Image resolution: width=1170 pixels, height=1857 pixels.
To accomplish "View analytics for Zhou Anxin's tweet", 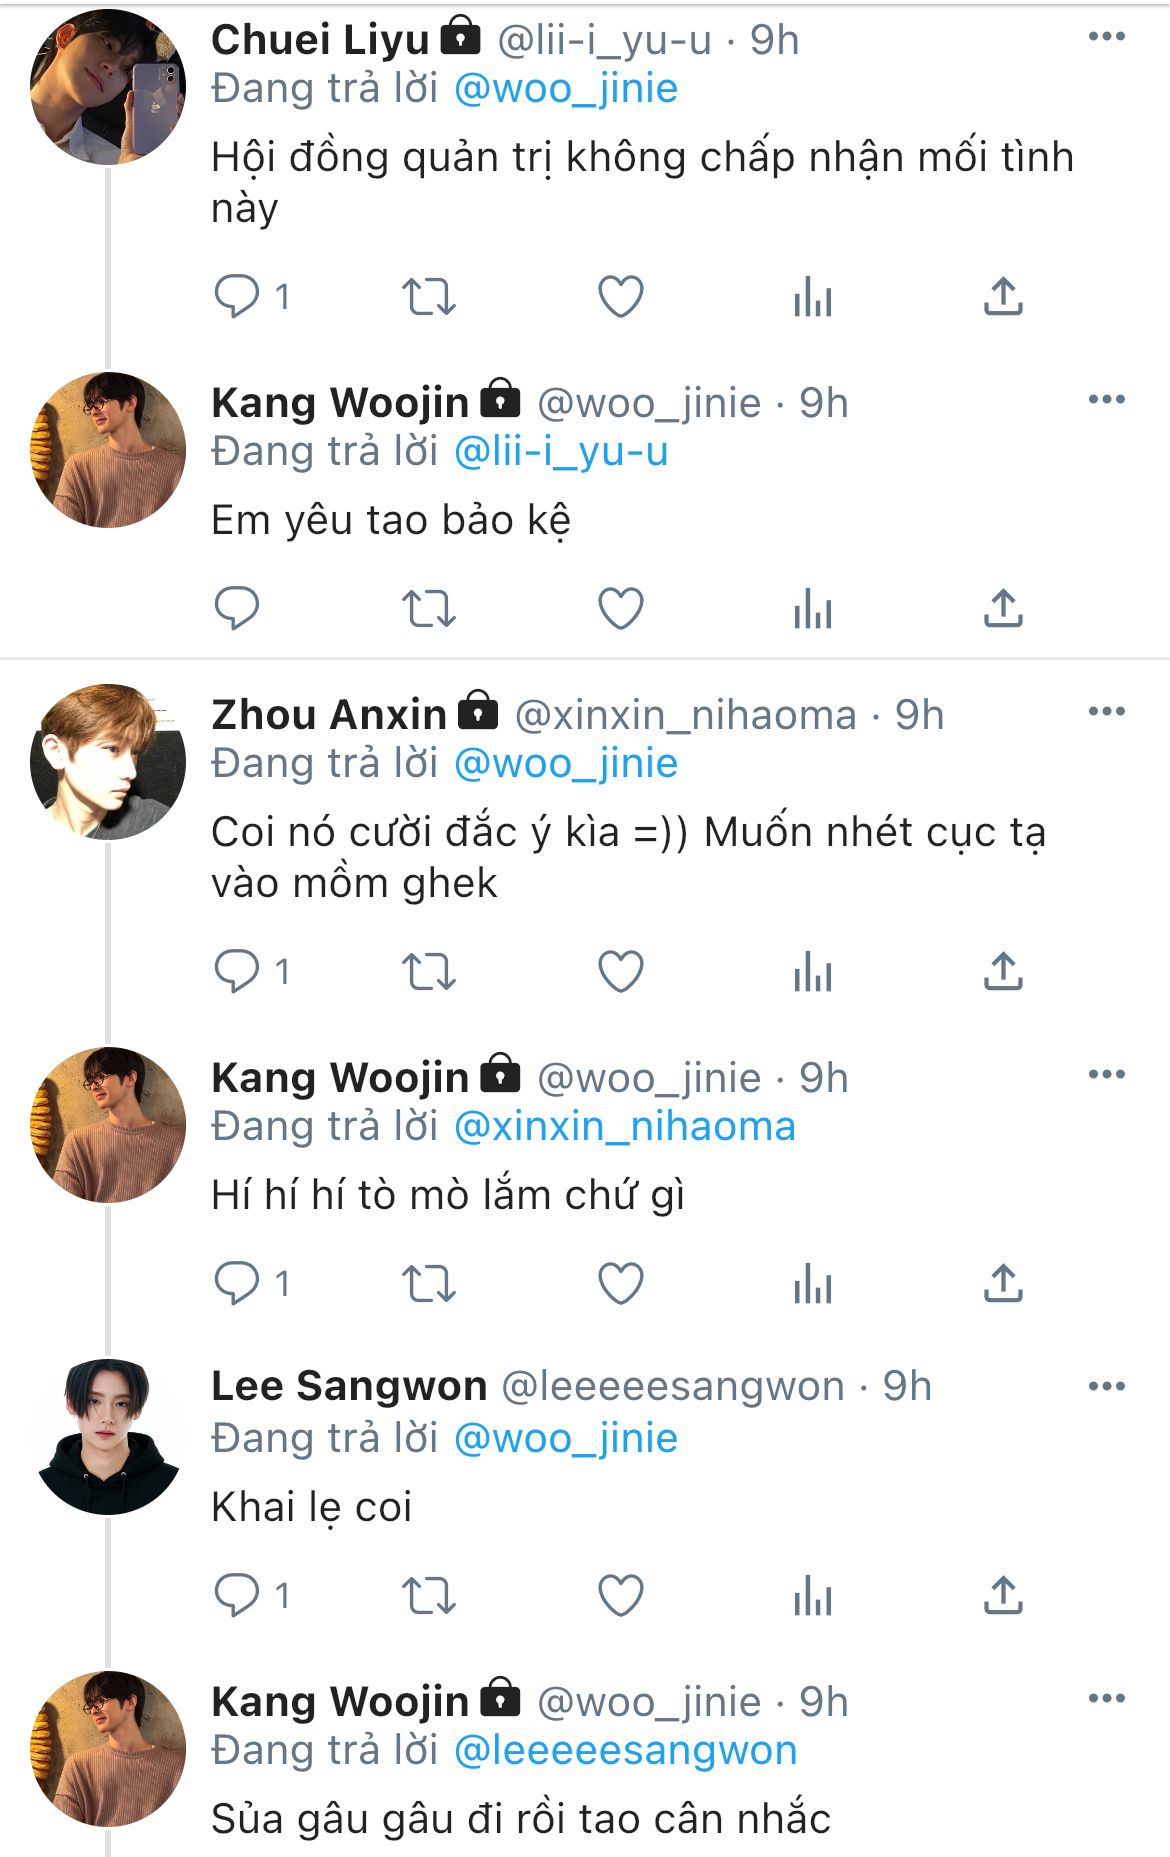I will click(812, 972).
